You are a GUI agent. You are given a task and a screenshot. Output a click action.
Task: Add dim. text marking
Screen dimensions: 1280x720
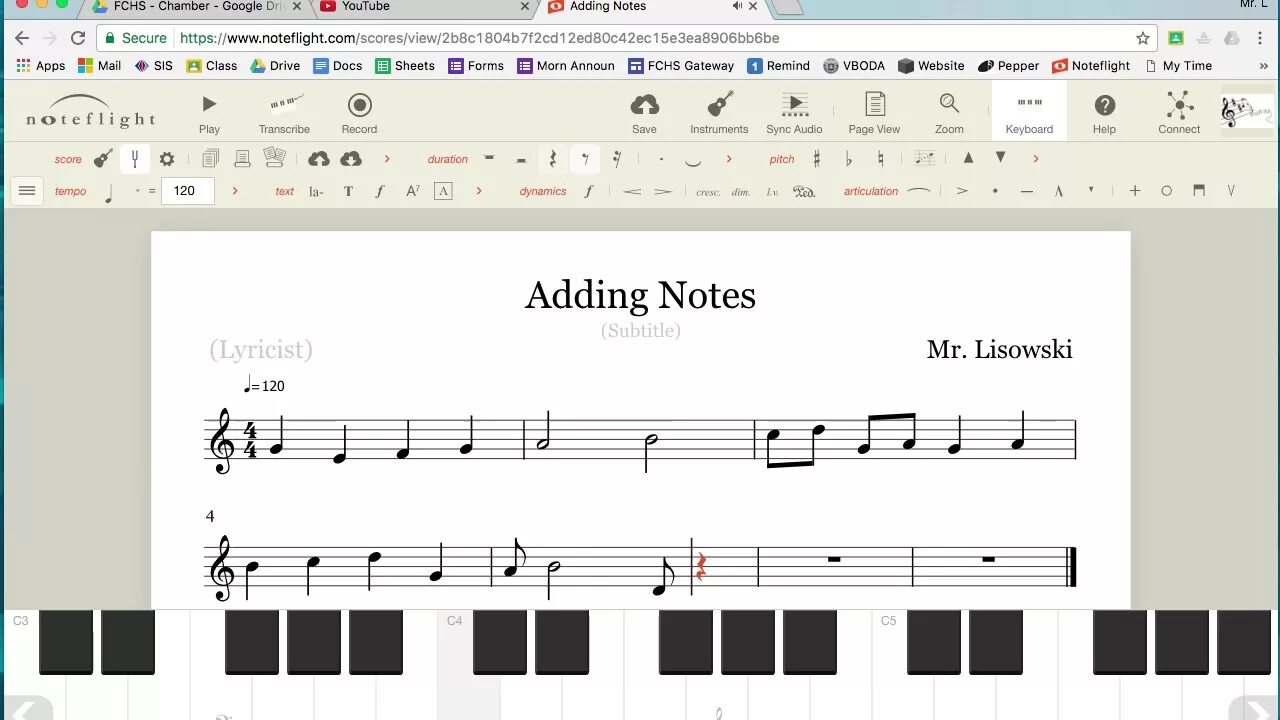point(740,192)
